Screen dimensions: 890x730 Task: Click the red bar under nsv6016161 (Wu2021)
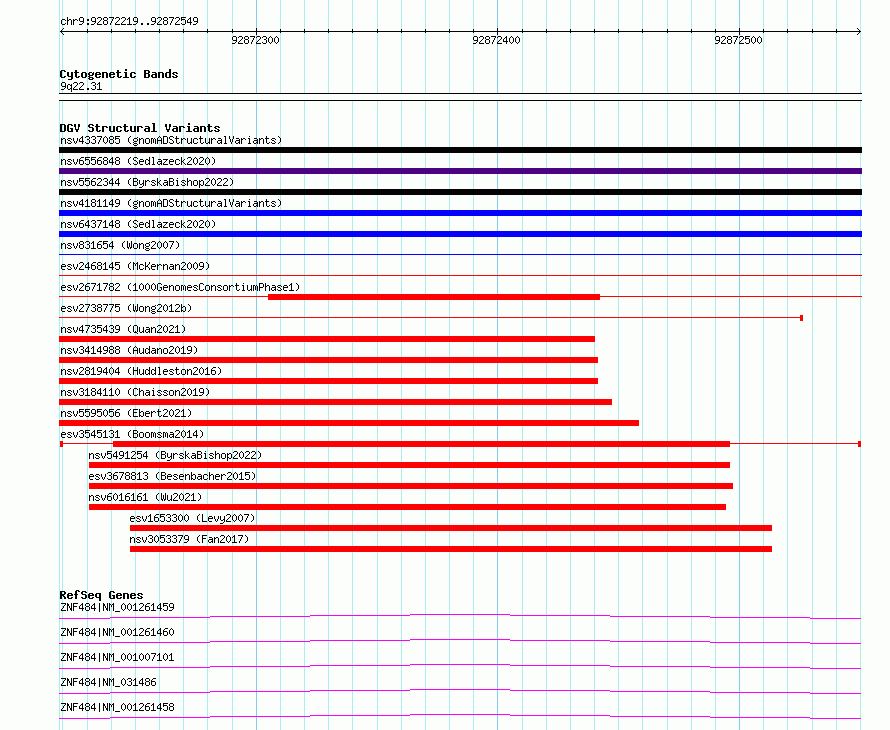click(x=408, y=507)
